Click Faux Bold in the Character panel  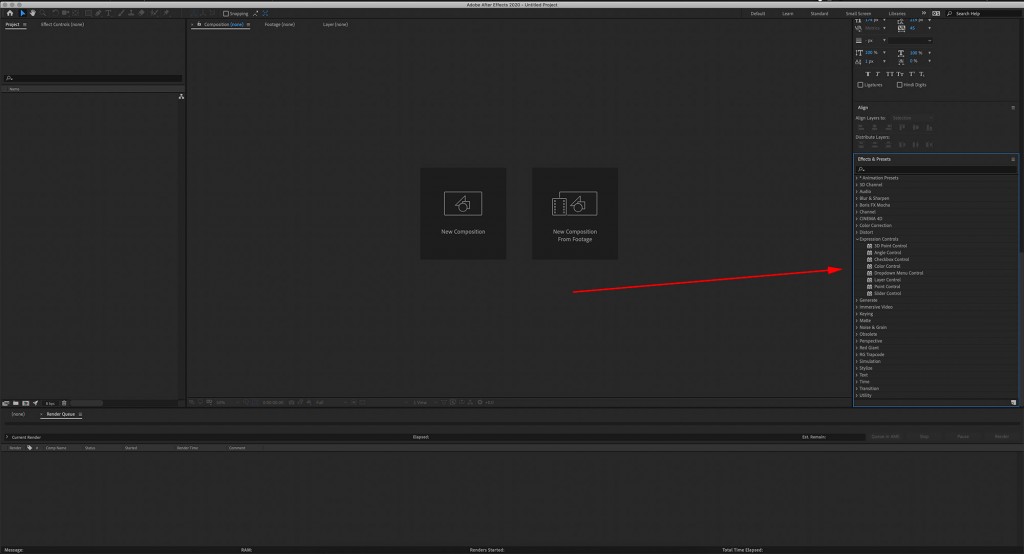coord(868,74)
